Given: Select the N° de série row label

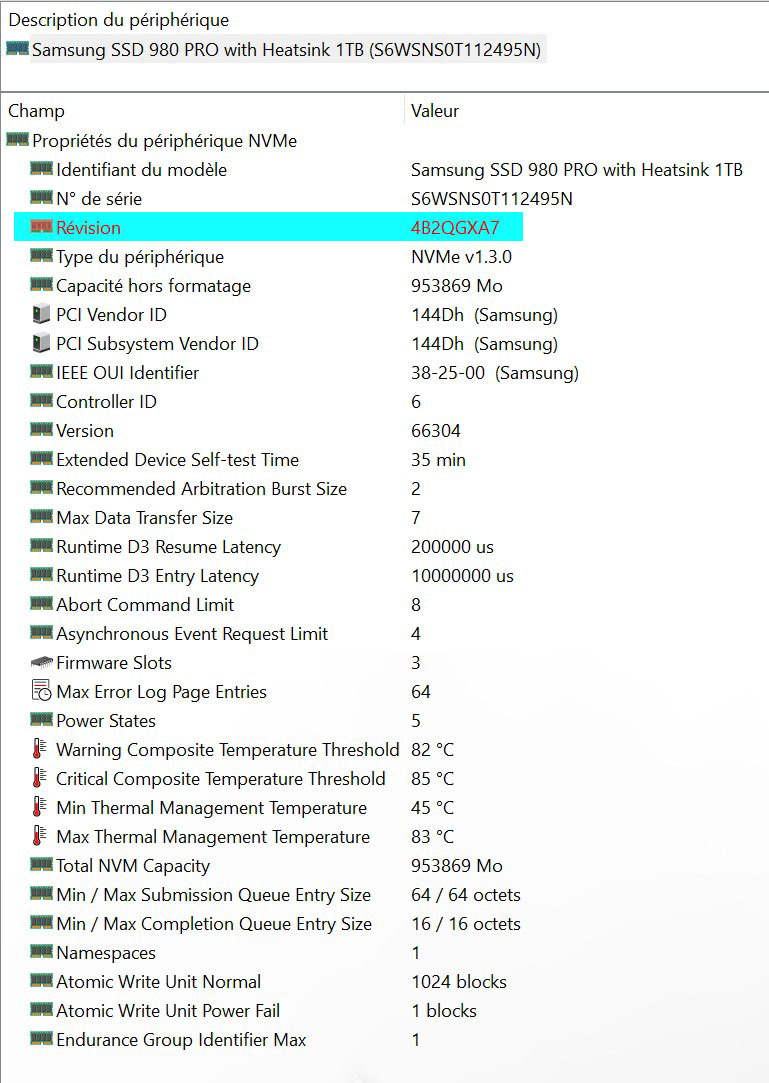Looking at the screenshot, I should [x=99, y=199].
